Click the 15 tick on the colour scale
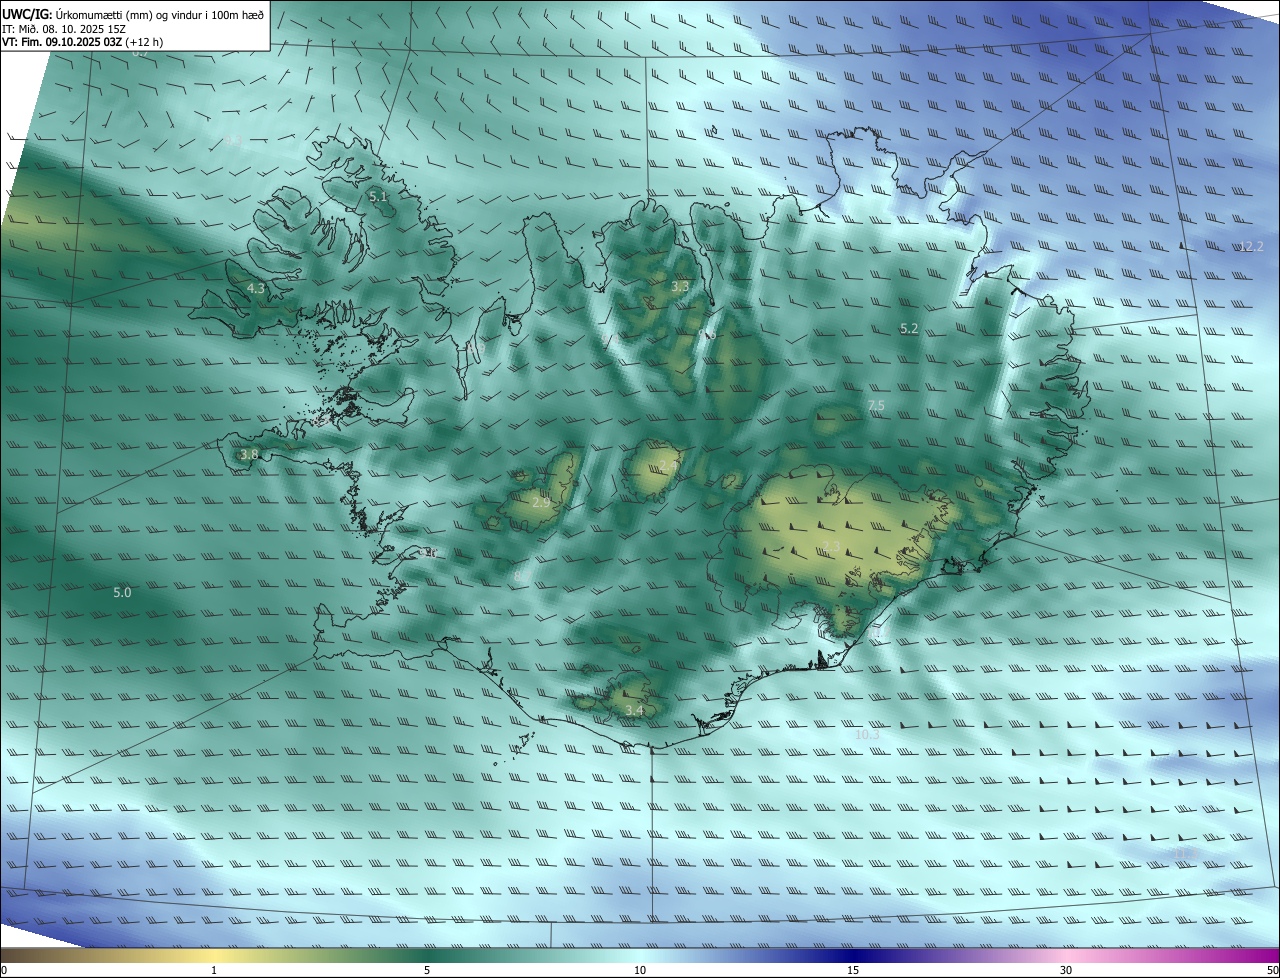Viewport: 1280px width, 978px height. pos(853,970)
